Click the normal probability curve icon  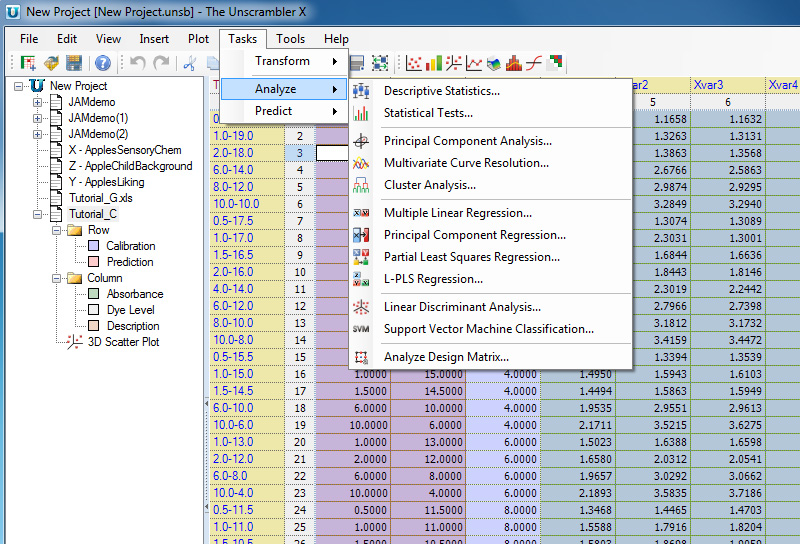click(534, 63)
